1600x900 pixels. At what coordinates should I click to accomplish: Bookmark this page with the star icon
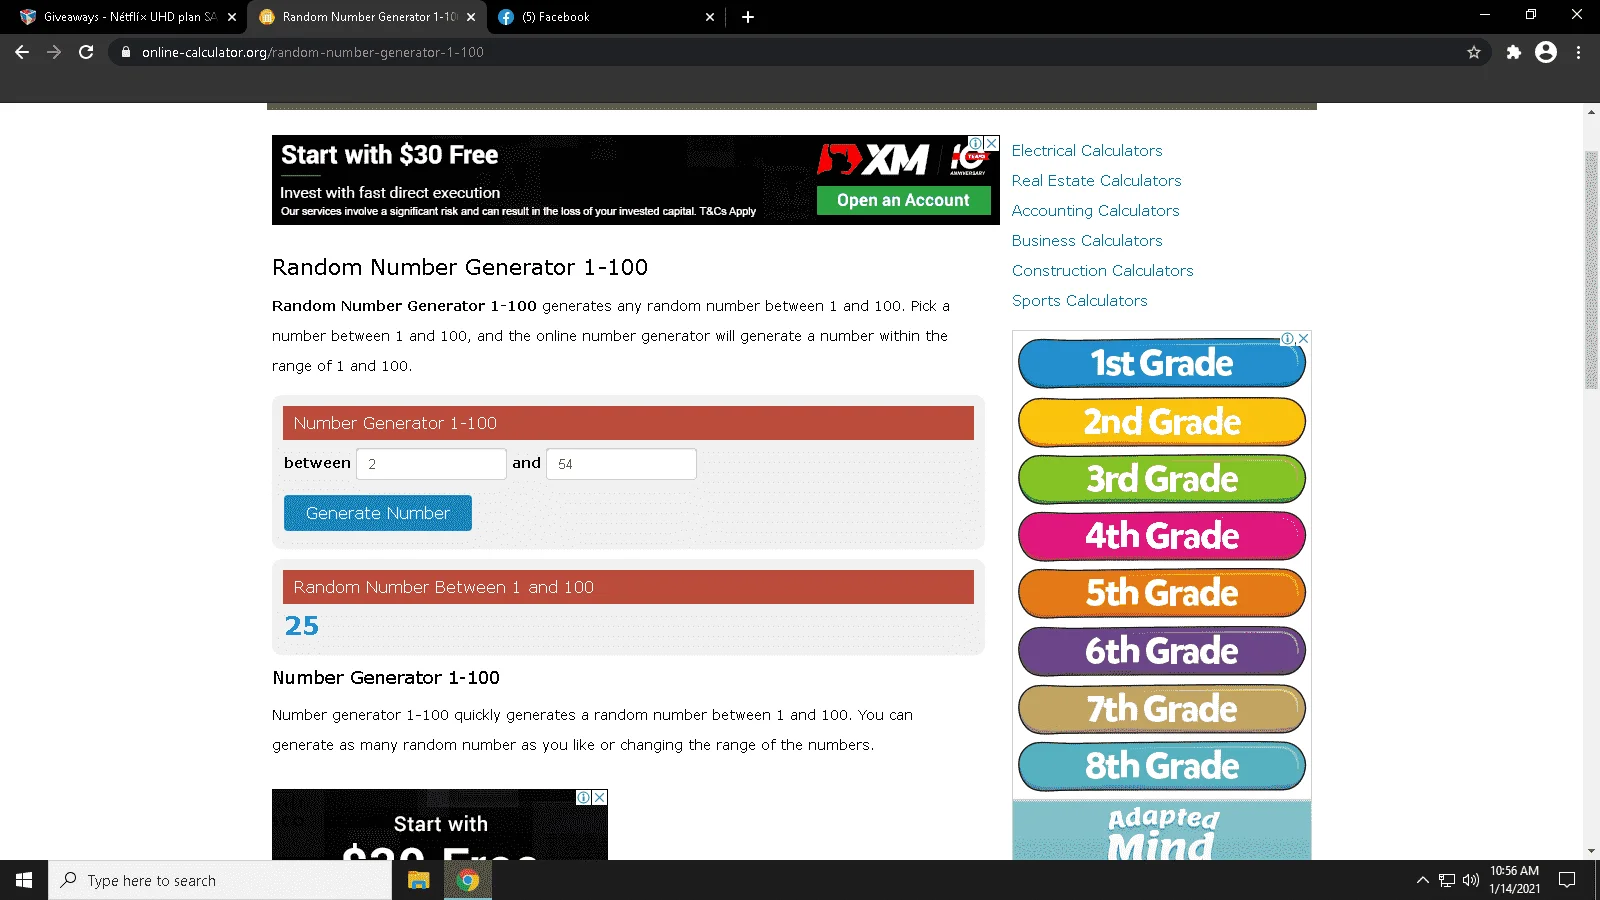(1473, 52)
